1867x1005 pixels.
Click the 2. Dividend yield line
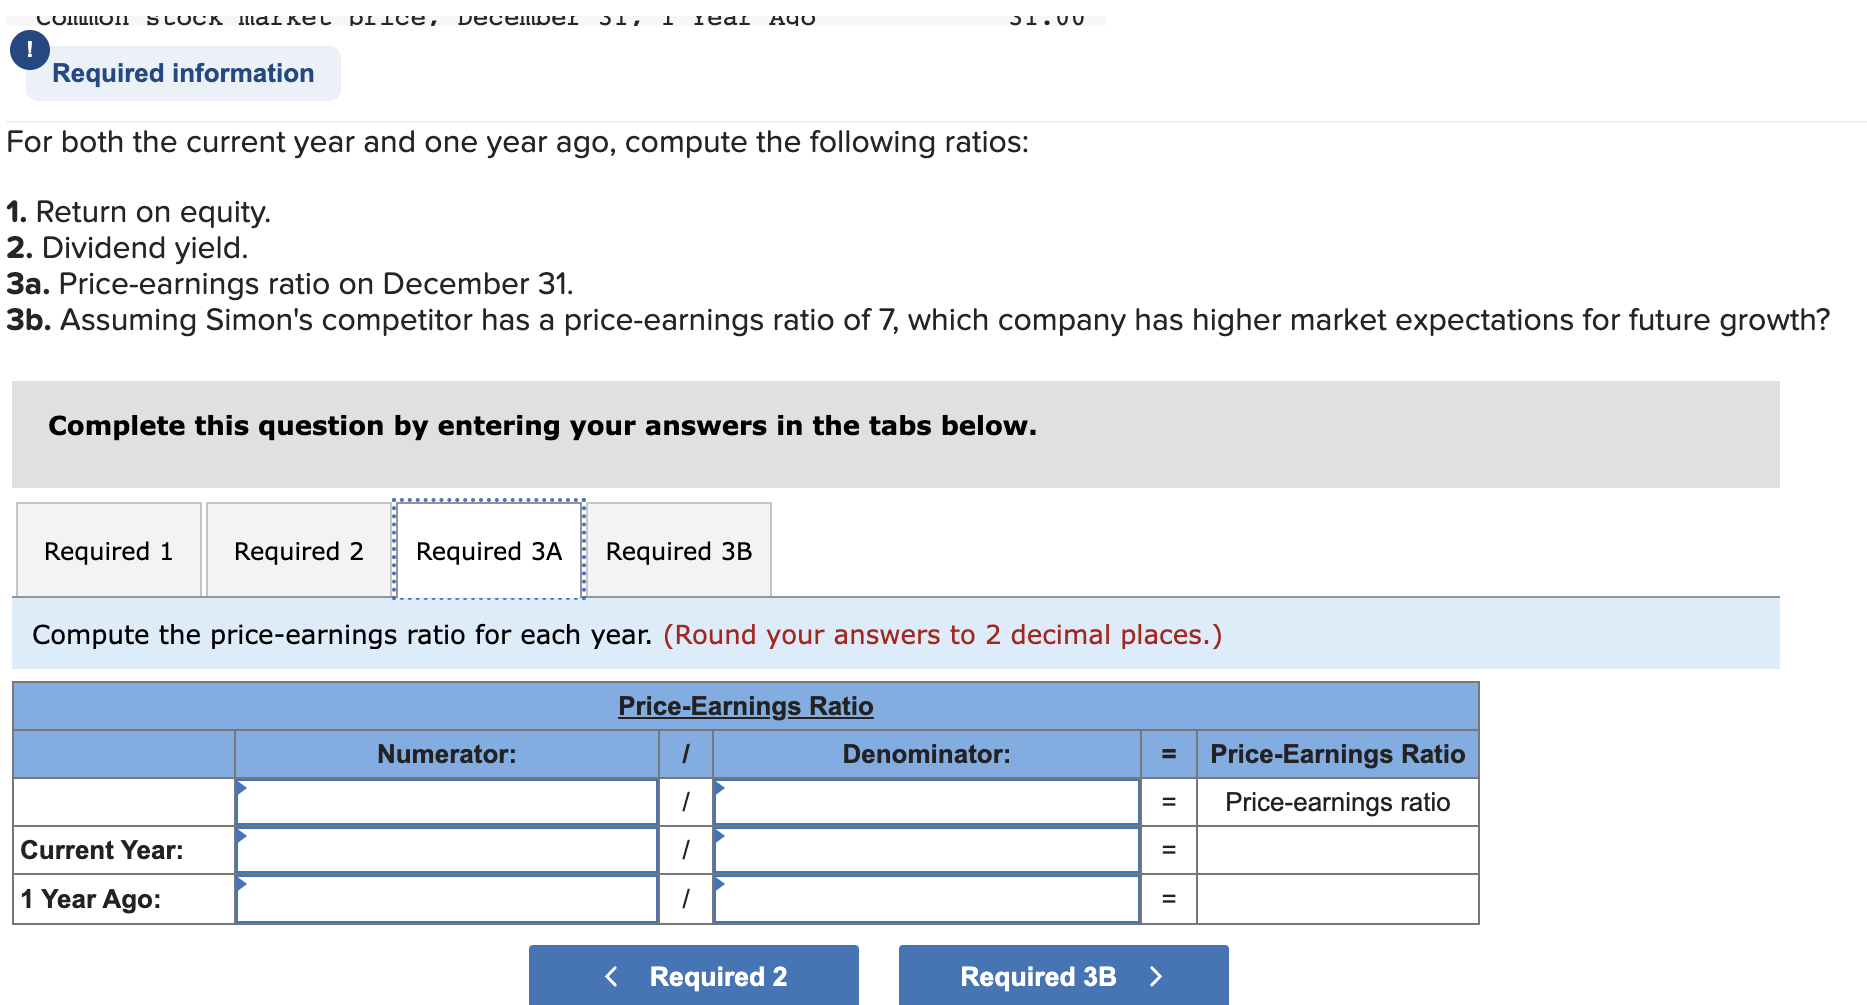pos(127,248)
